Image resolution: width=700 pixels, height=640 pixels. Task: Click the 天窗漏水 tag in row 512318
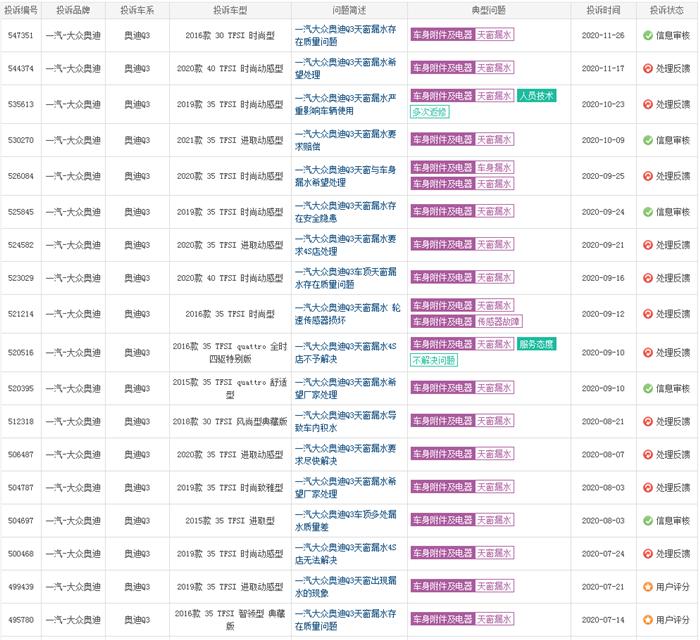pos(494,420)
